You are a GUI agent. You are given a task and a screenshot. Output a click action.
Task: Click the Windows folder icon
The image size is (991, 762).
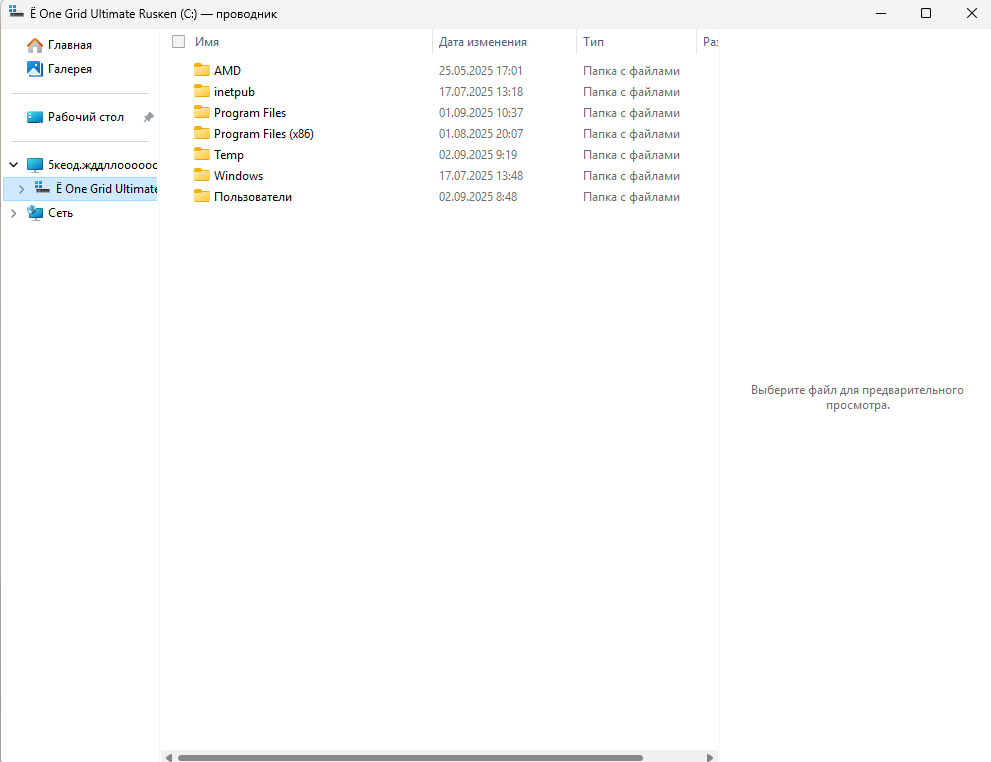coord(202,175)
